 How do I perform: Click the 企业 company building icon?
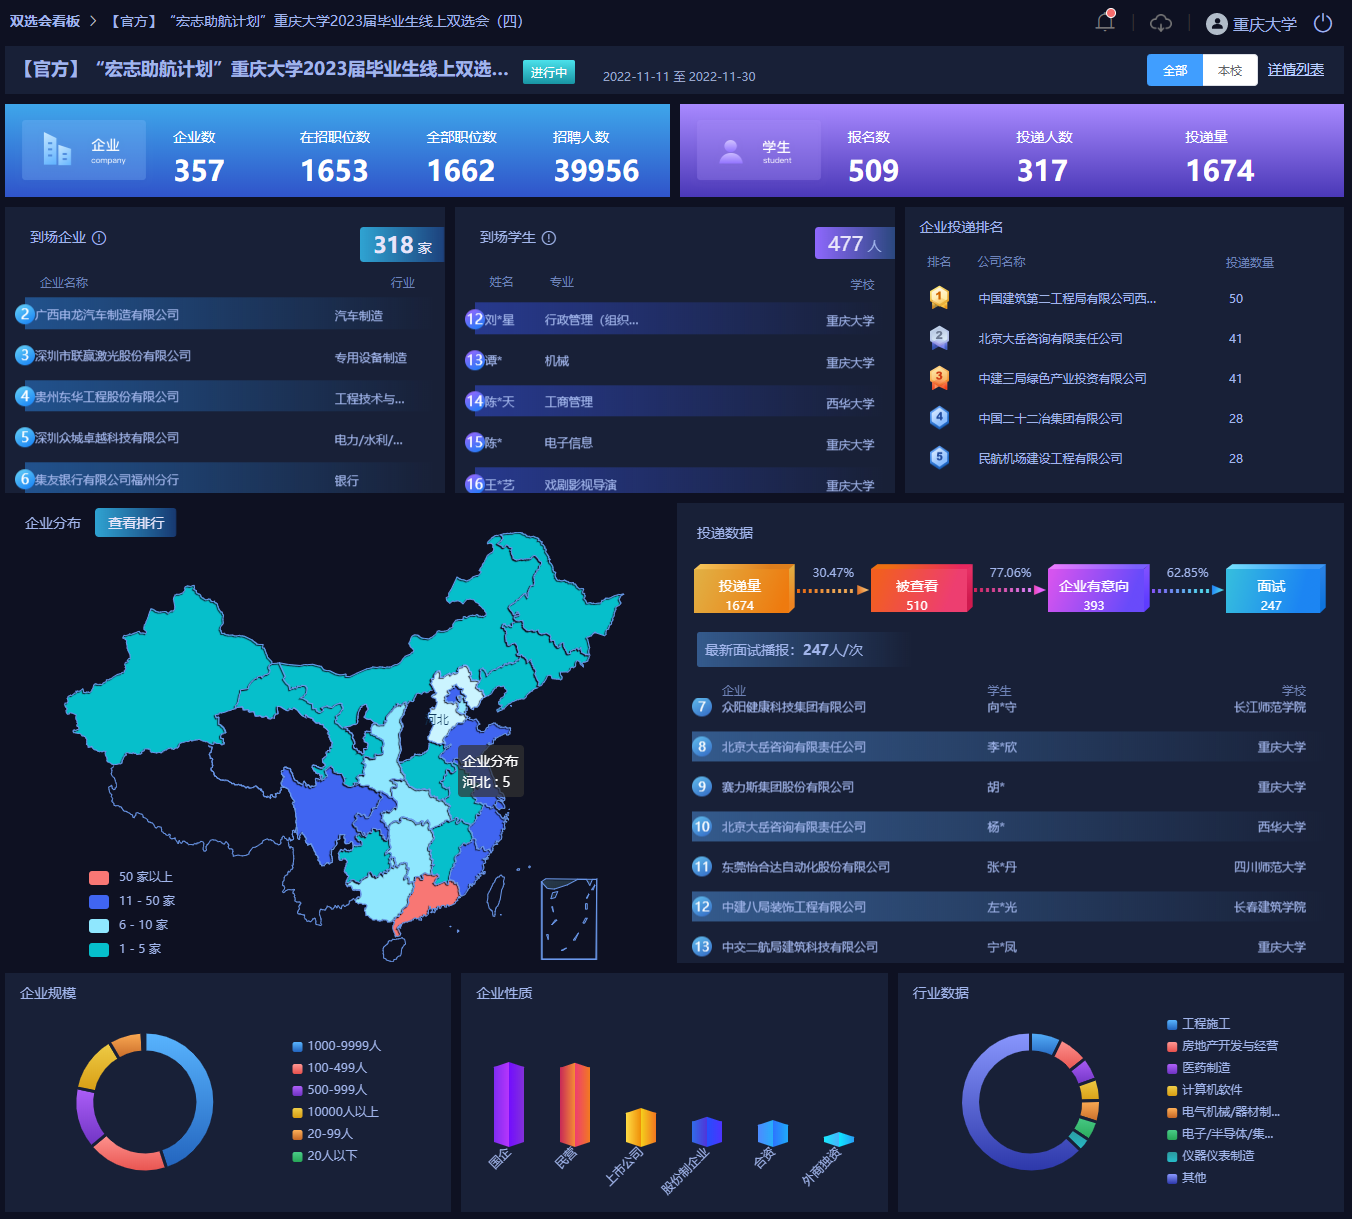(57, 150)
